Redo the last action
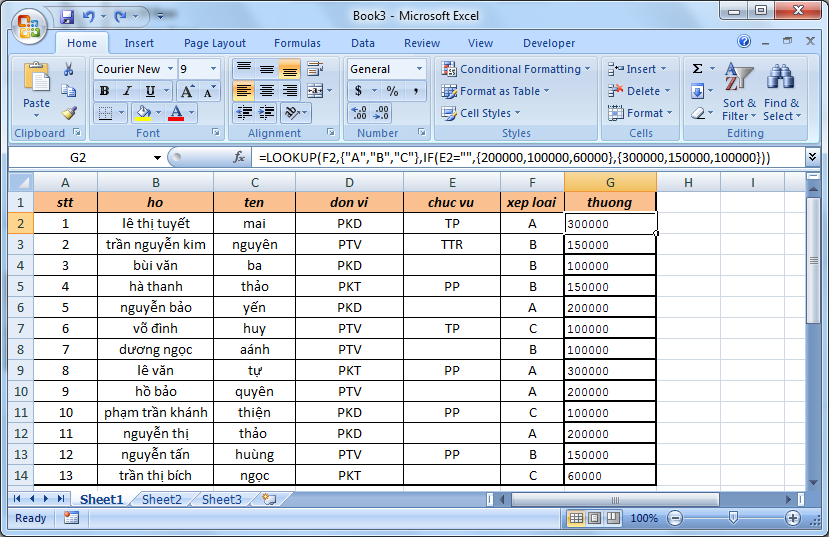The image size is (829, 537). tap(121, 16)
